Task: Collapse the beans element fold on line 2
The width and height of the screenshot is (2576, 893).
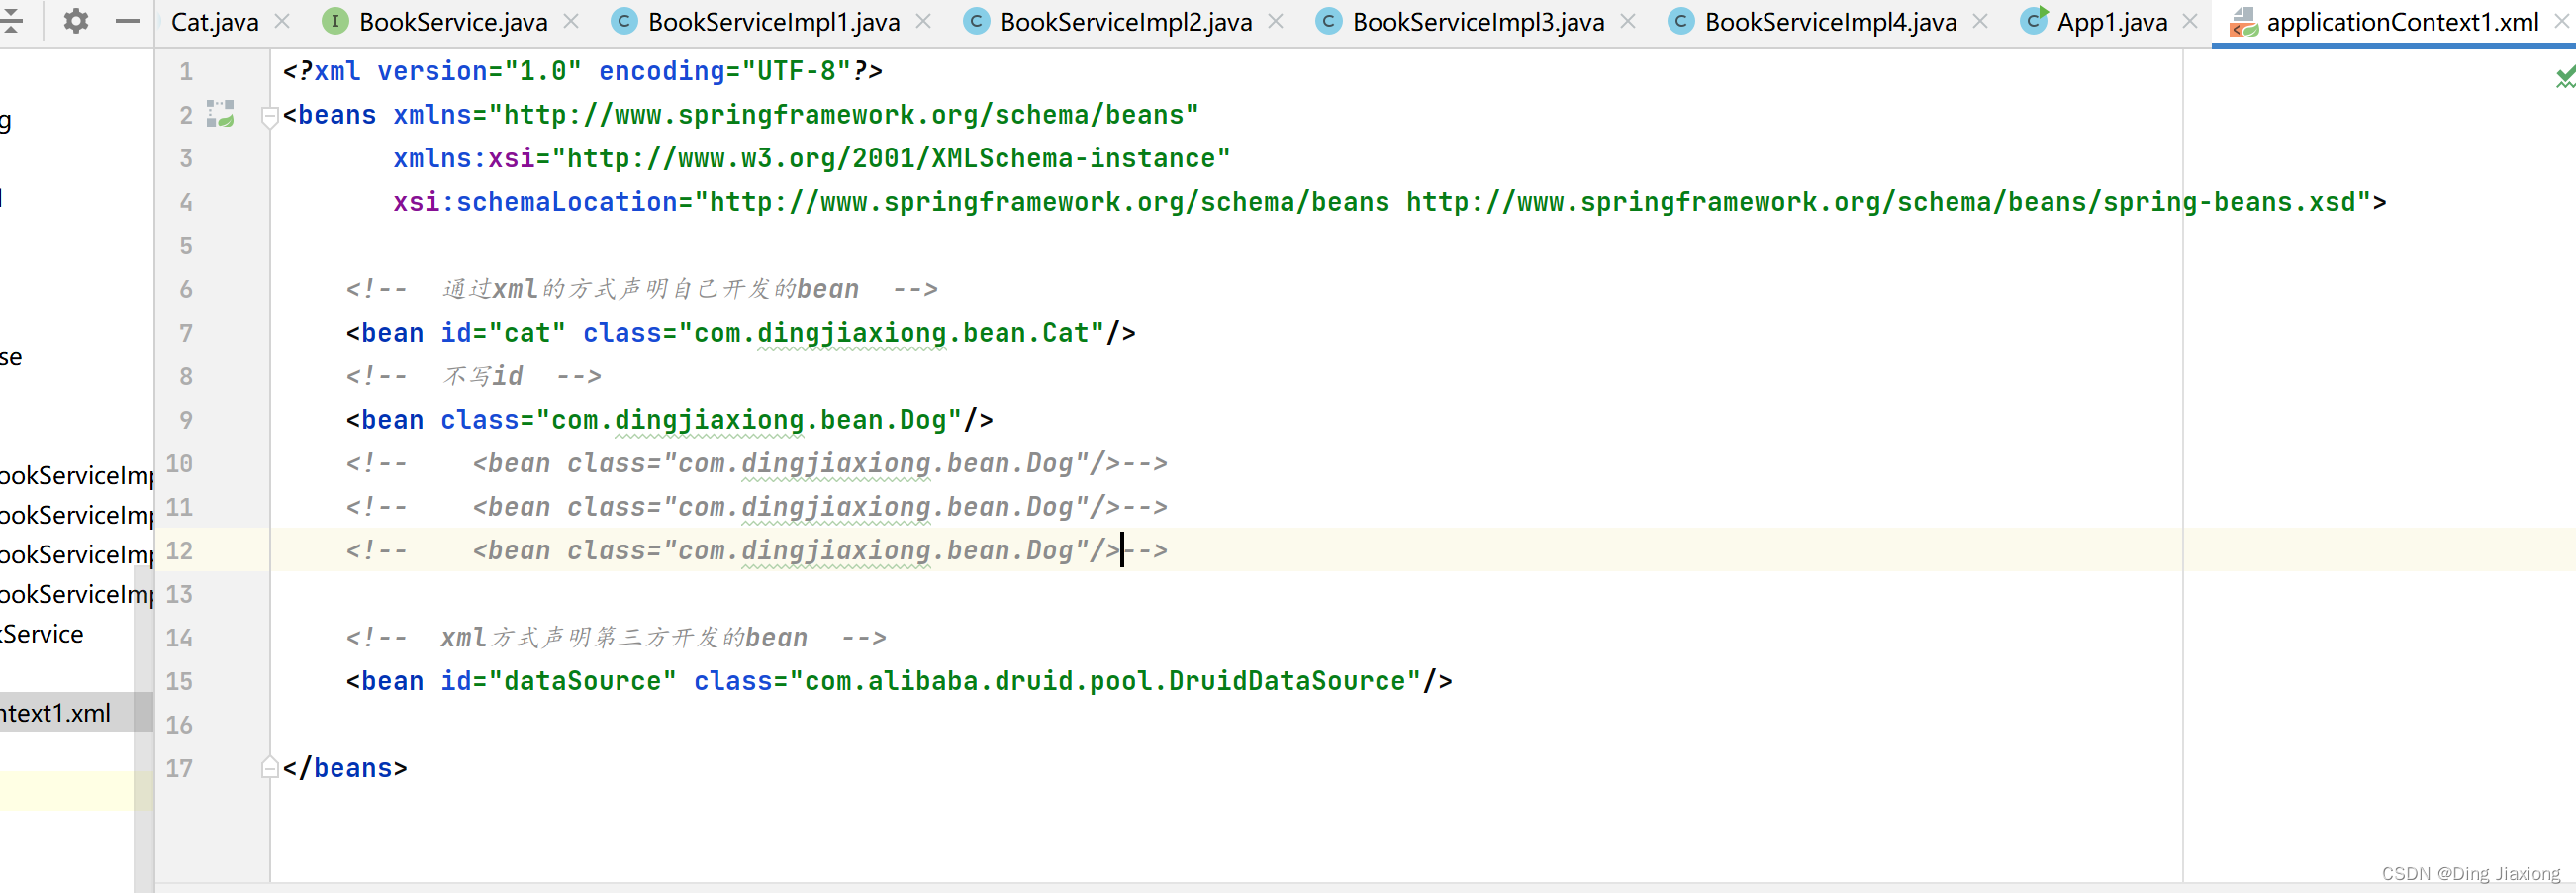Action: pyautogui.click(x=269, y=116)
